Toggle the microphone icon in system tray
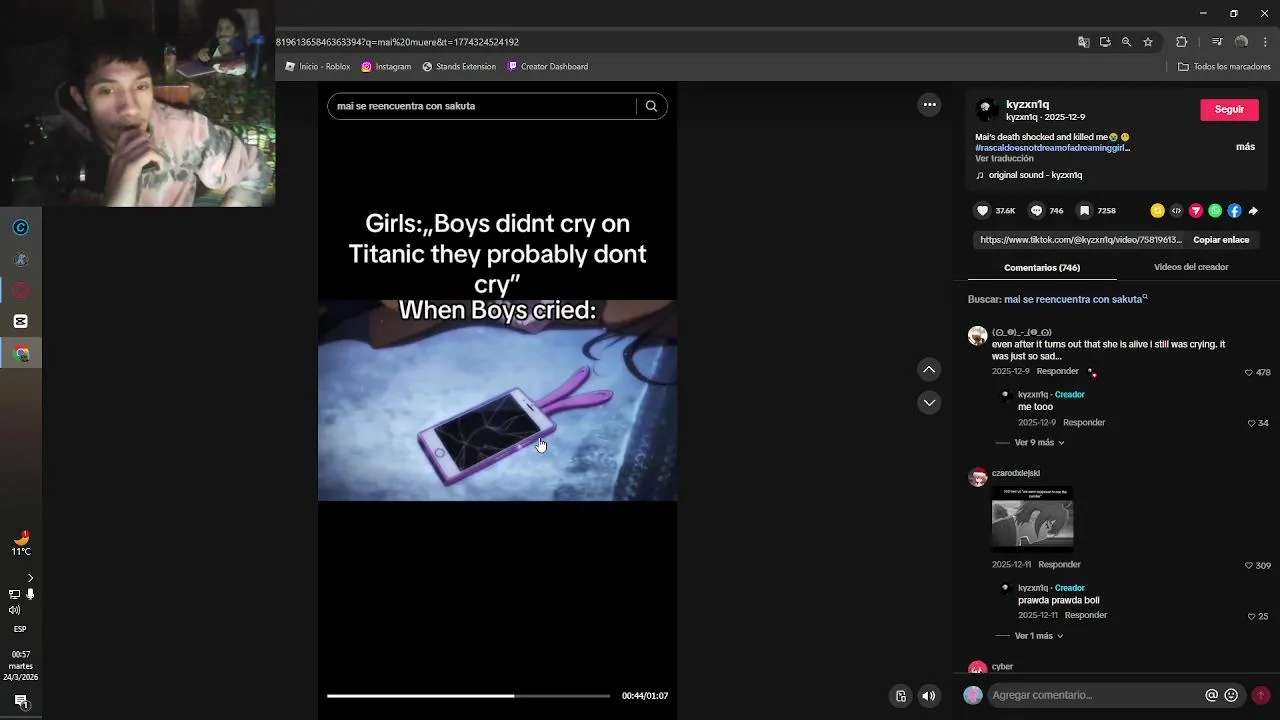The image size is (1280, 720). coord(30,594)
